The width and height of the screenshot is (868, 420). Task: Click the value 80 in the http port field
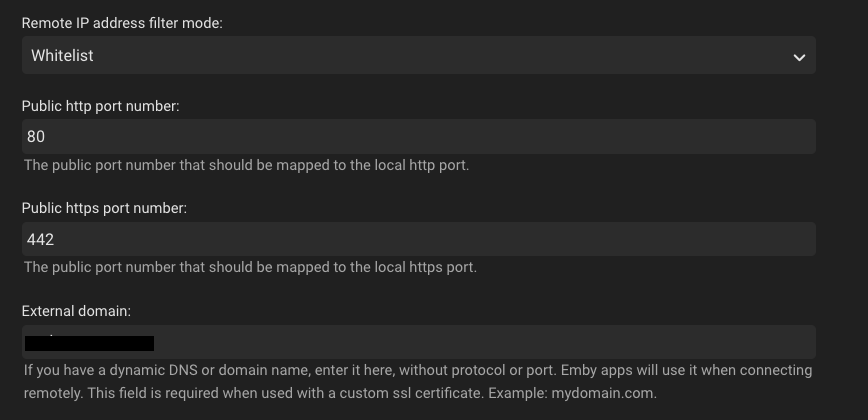pyautogui.click(x=36, y=137)
